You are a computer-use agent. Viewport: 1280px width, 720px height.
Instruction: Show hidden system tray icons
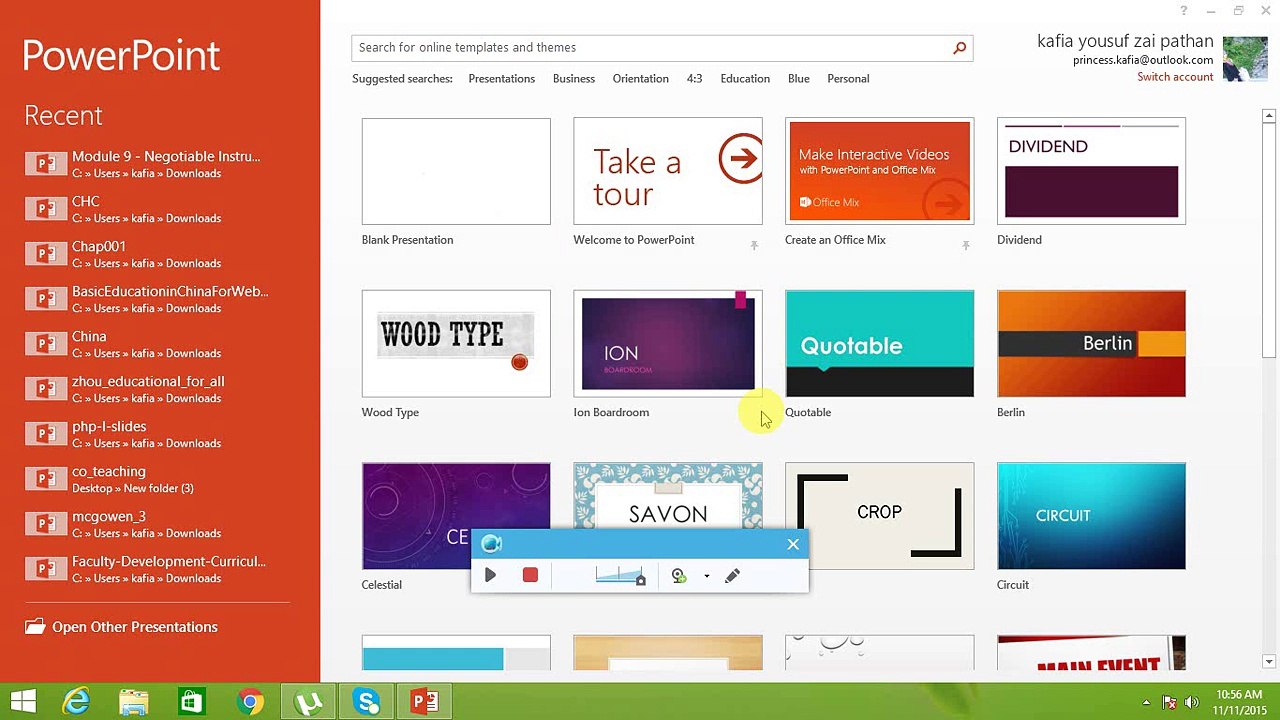tap(1147, 702)
